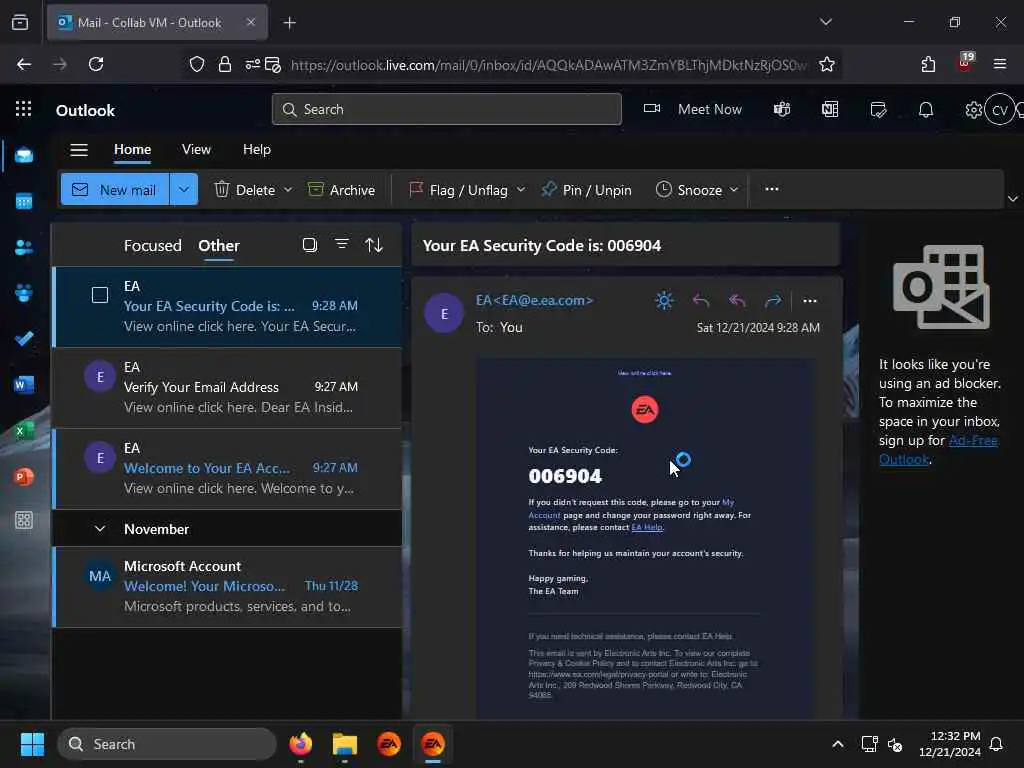1024x768 pixels.
Task: Open Outlook notifications bell
Action: pyautogui.click(x=926, y=109)
